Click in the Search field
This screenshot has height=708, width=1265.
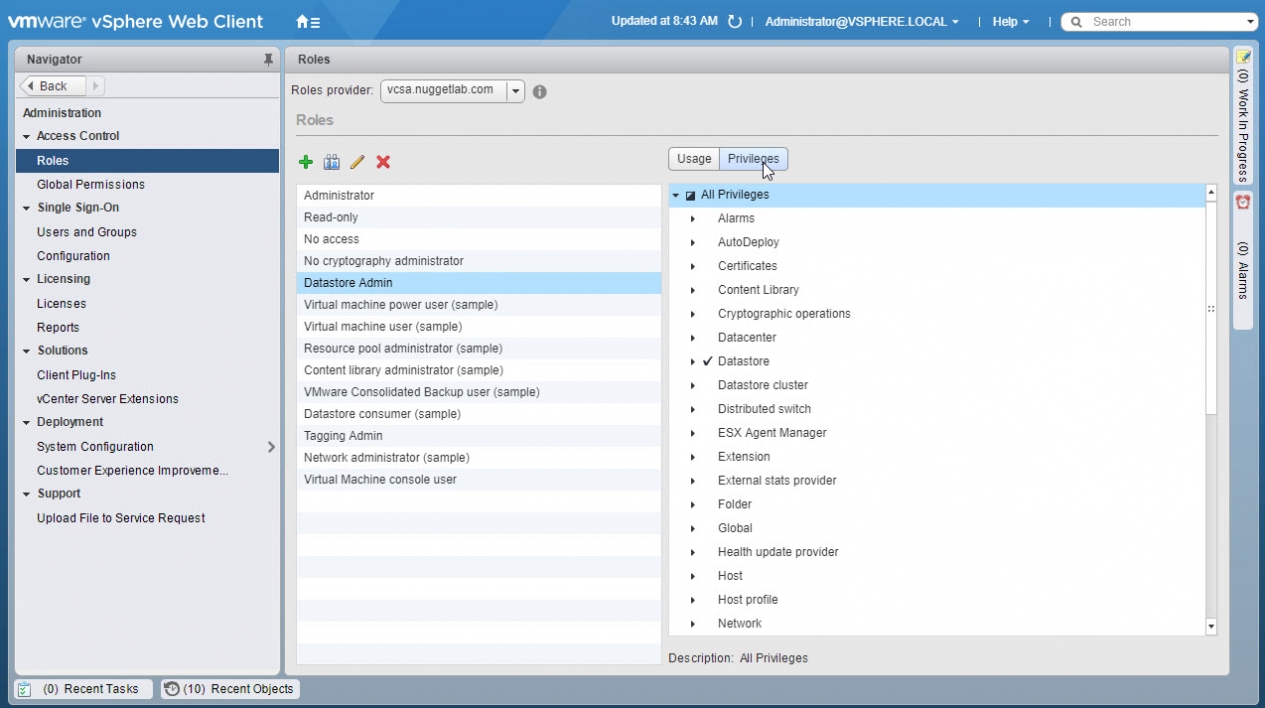1160,22
